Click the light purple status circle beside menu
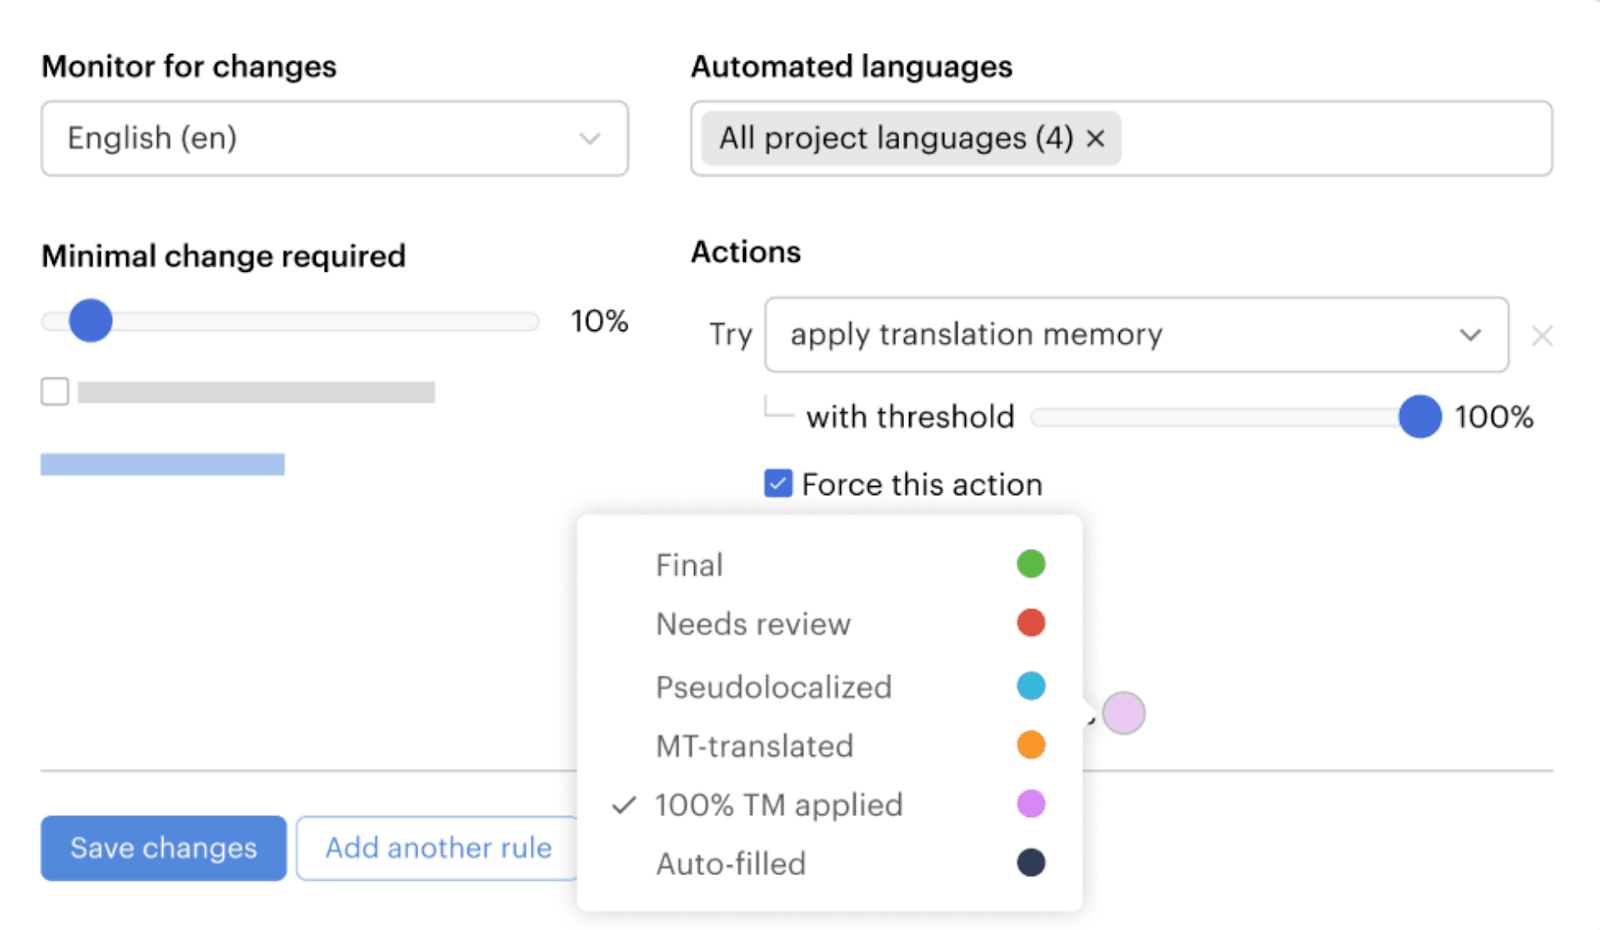The image size is (1600, 930). pyautogui.click(x=1123, y=713)
